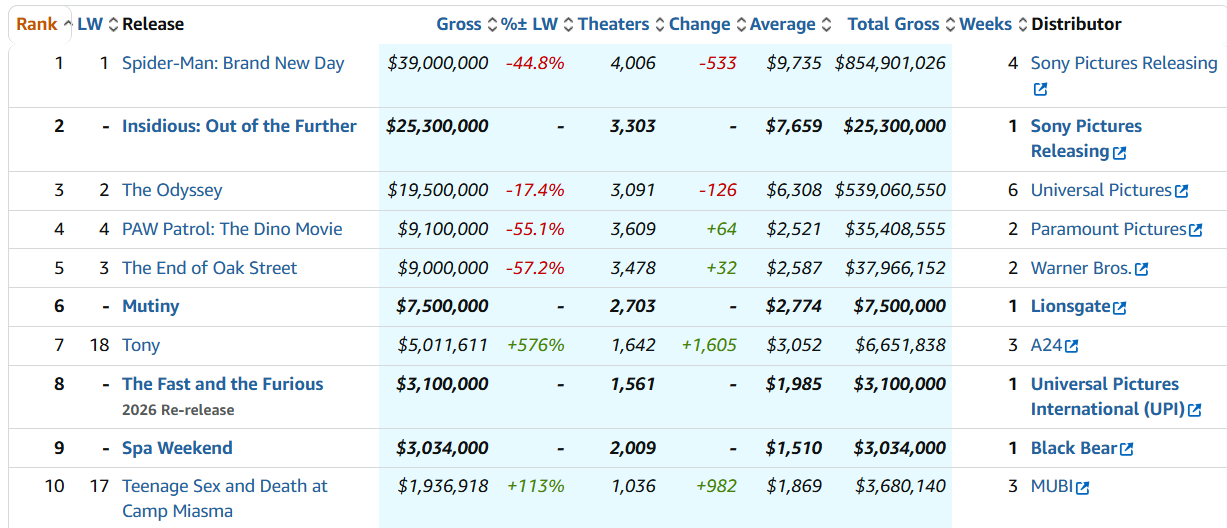Image resolution: width=1227 pixels, height=528 pixels.
Task: Open Warner Bros. distributor link
Action: tap(1081, 268)
